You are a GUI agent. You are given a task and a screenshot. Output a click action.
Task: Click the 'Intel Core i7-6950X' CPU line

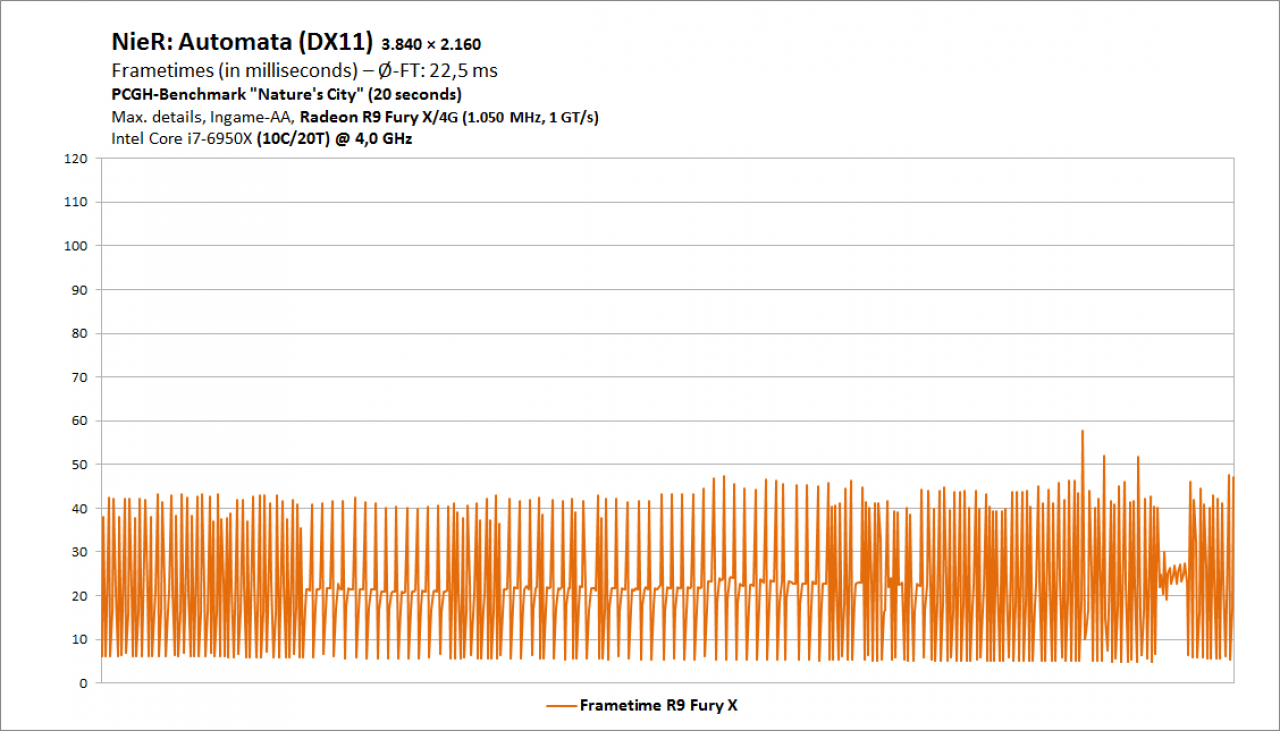click(x=262, y=139)
